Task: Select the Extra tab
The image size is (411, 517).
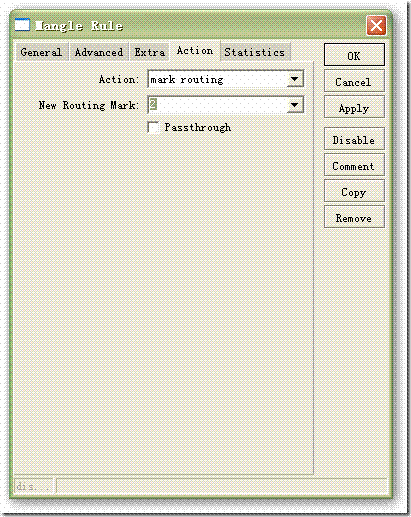Action: click(x=150, y=52)
